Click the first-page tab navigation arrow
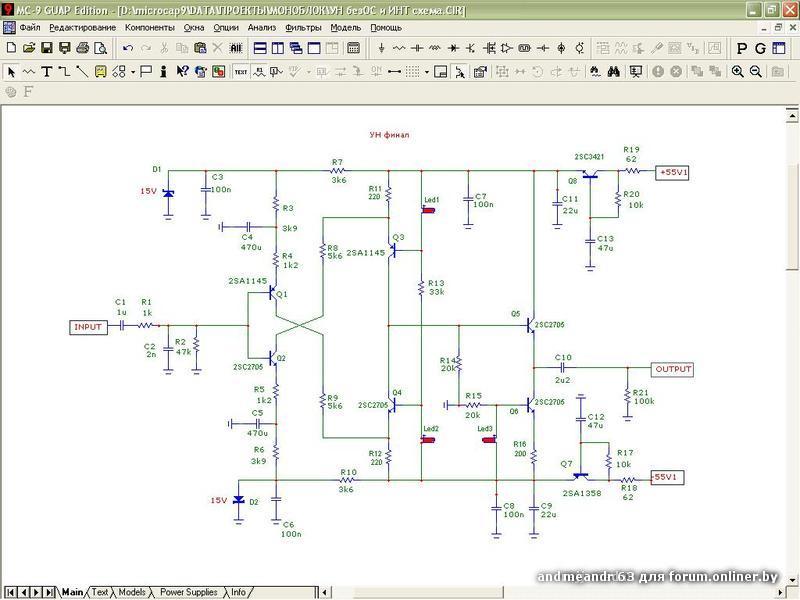Viewport: 800px width, 600px height. tap(9, 592)
